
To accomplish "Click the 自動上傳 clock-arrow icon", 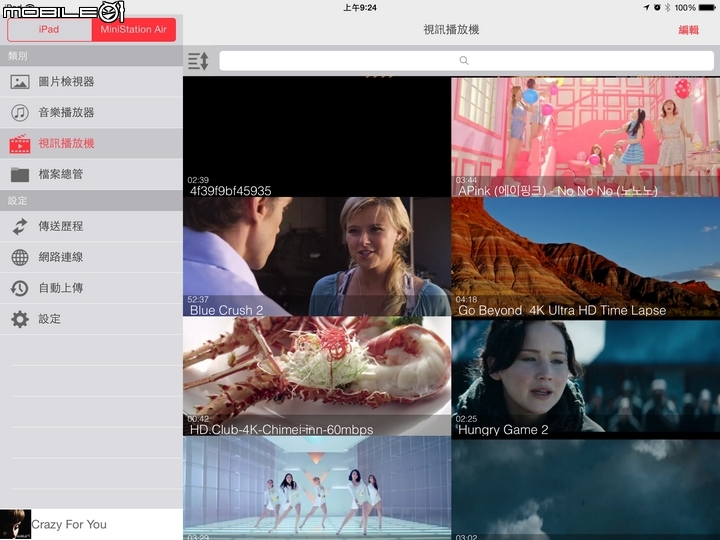I will [20, 288].
